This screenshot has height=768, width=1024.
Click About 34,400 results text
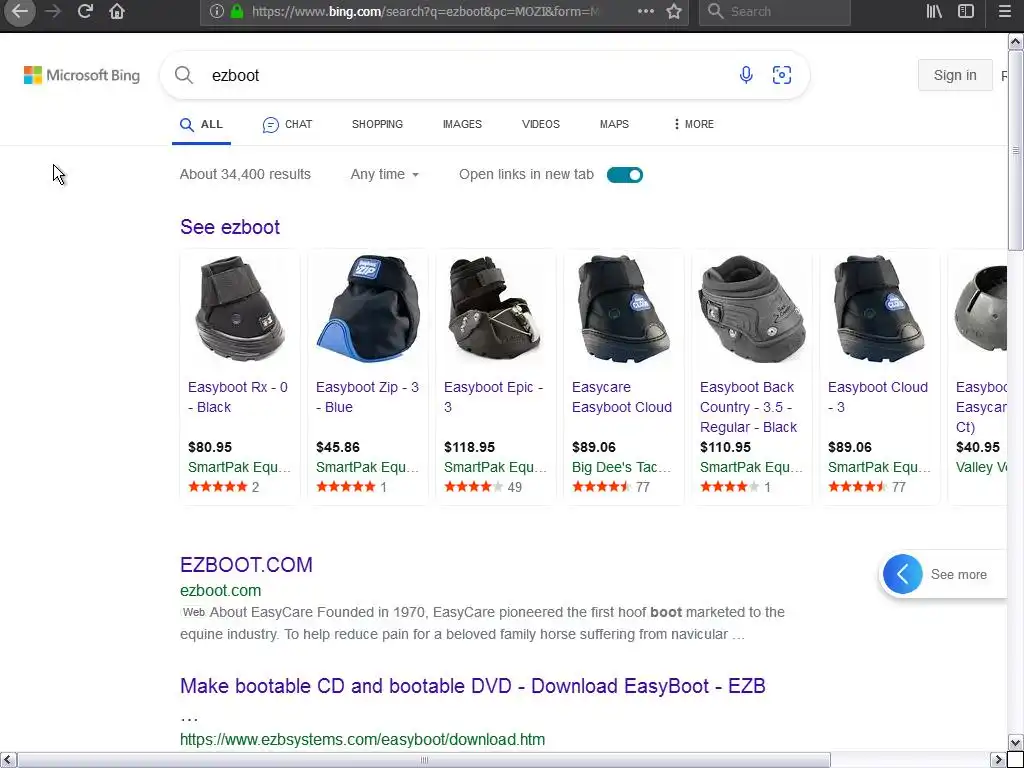245,174
